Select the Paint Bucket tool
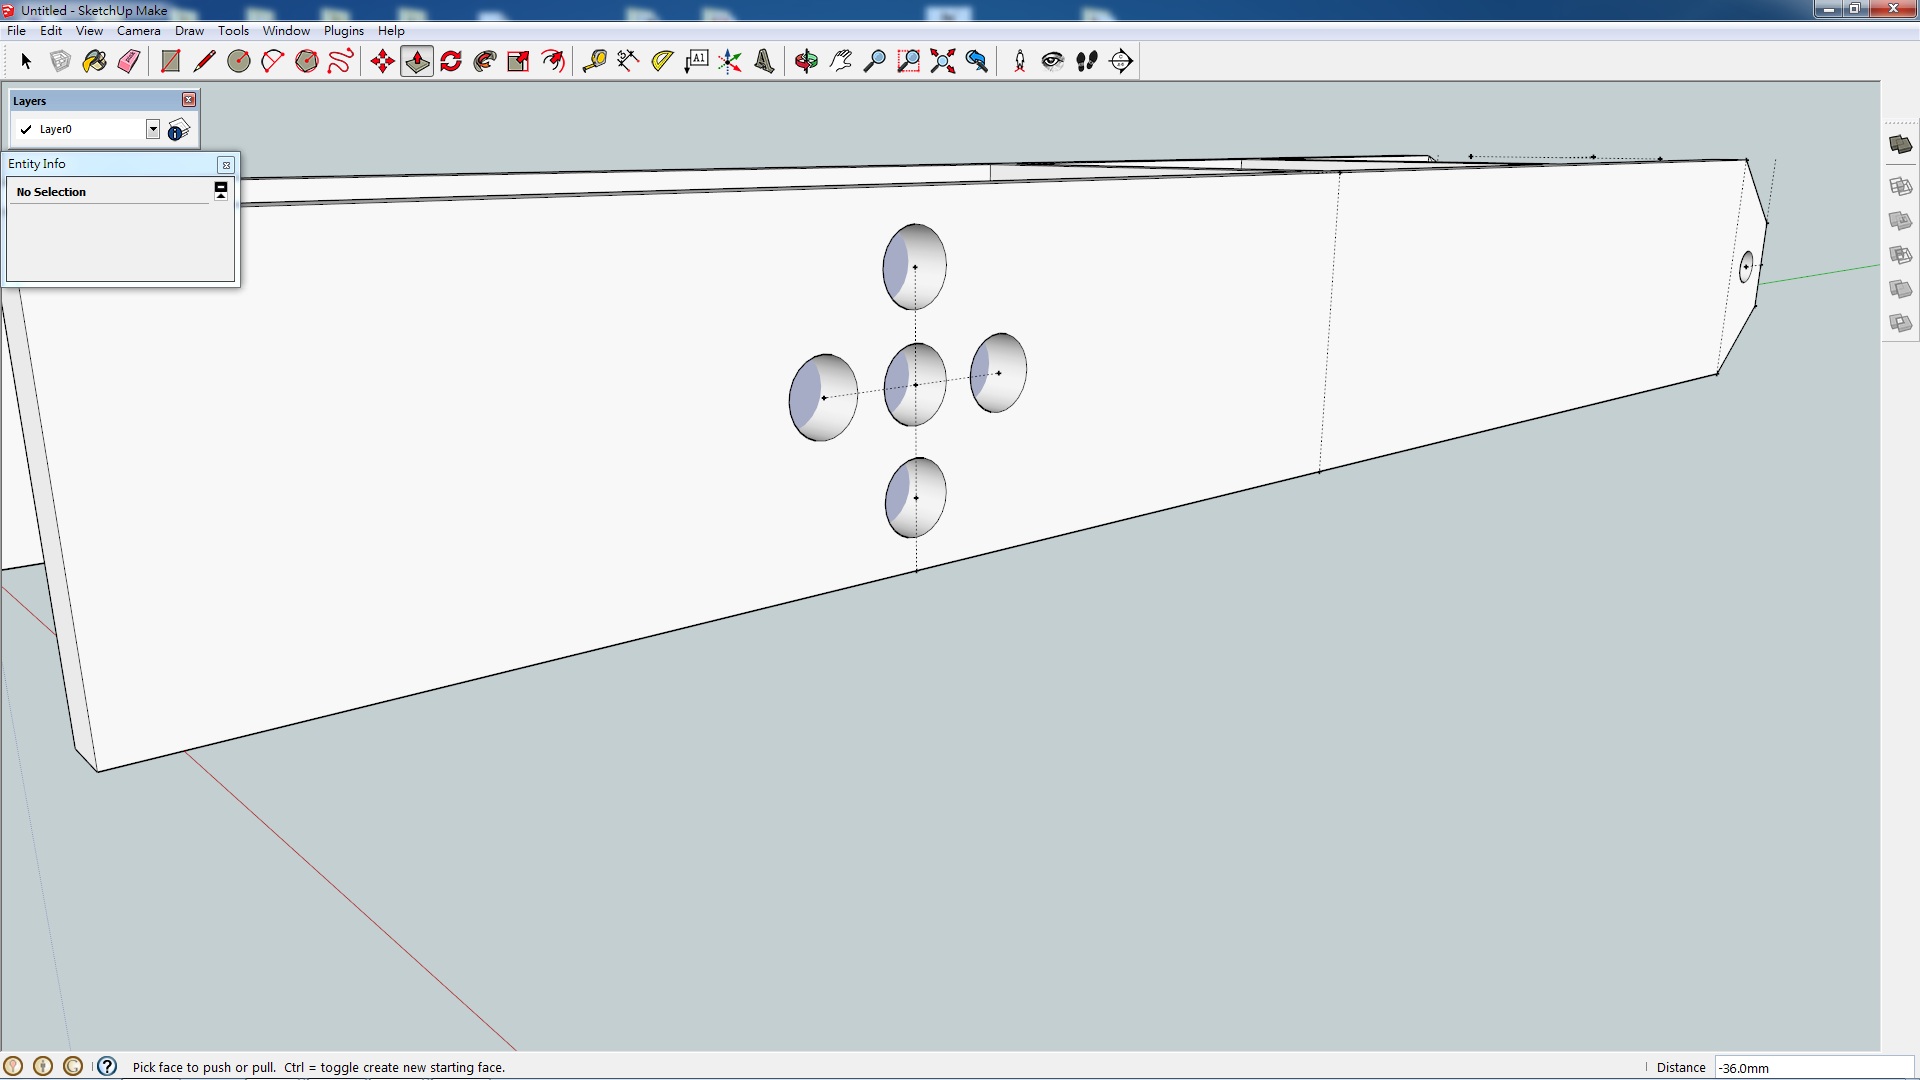The height and width of the screenshot is (1080, 1920). 94,61
